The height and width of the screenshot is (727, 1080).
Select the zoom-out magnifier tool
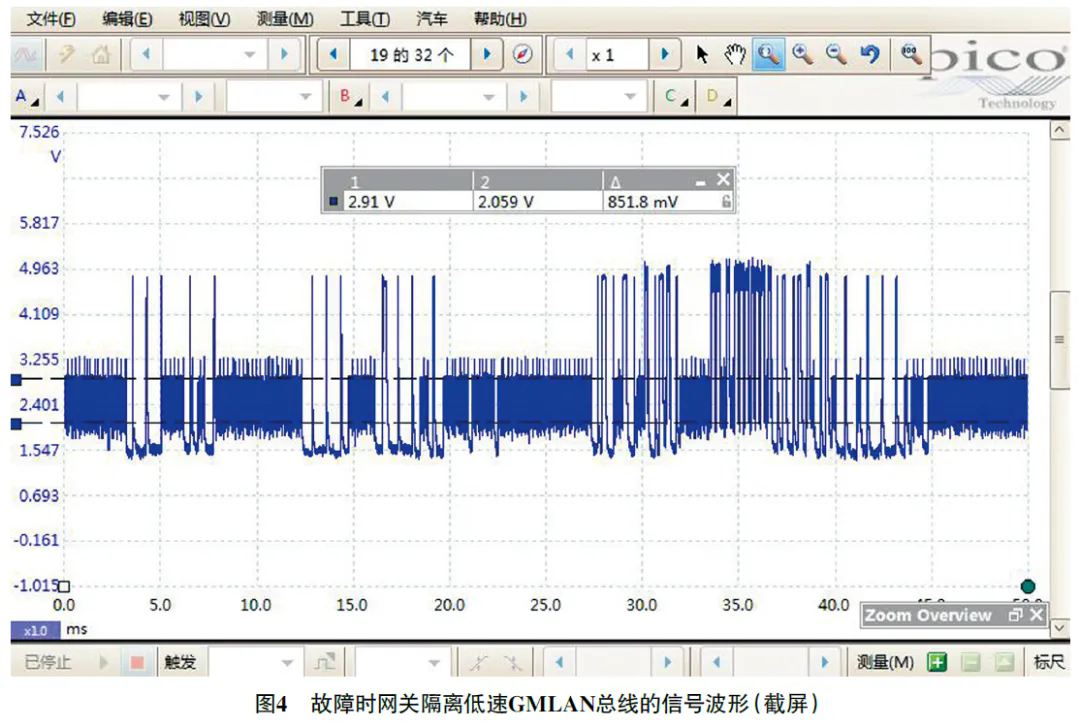[836, 54]
